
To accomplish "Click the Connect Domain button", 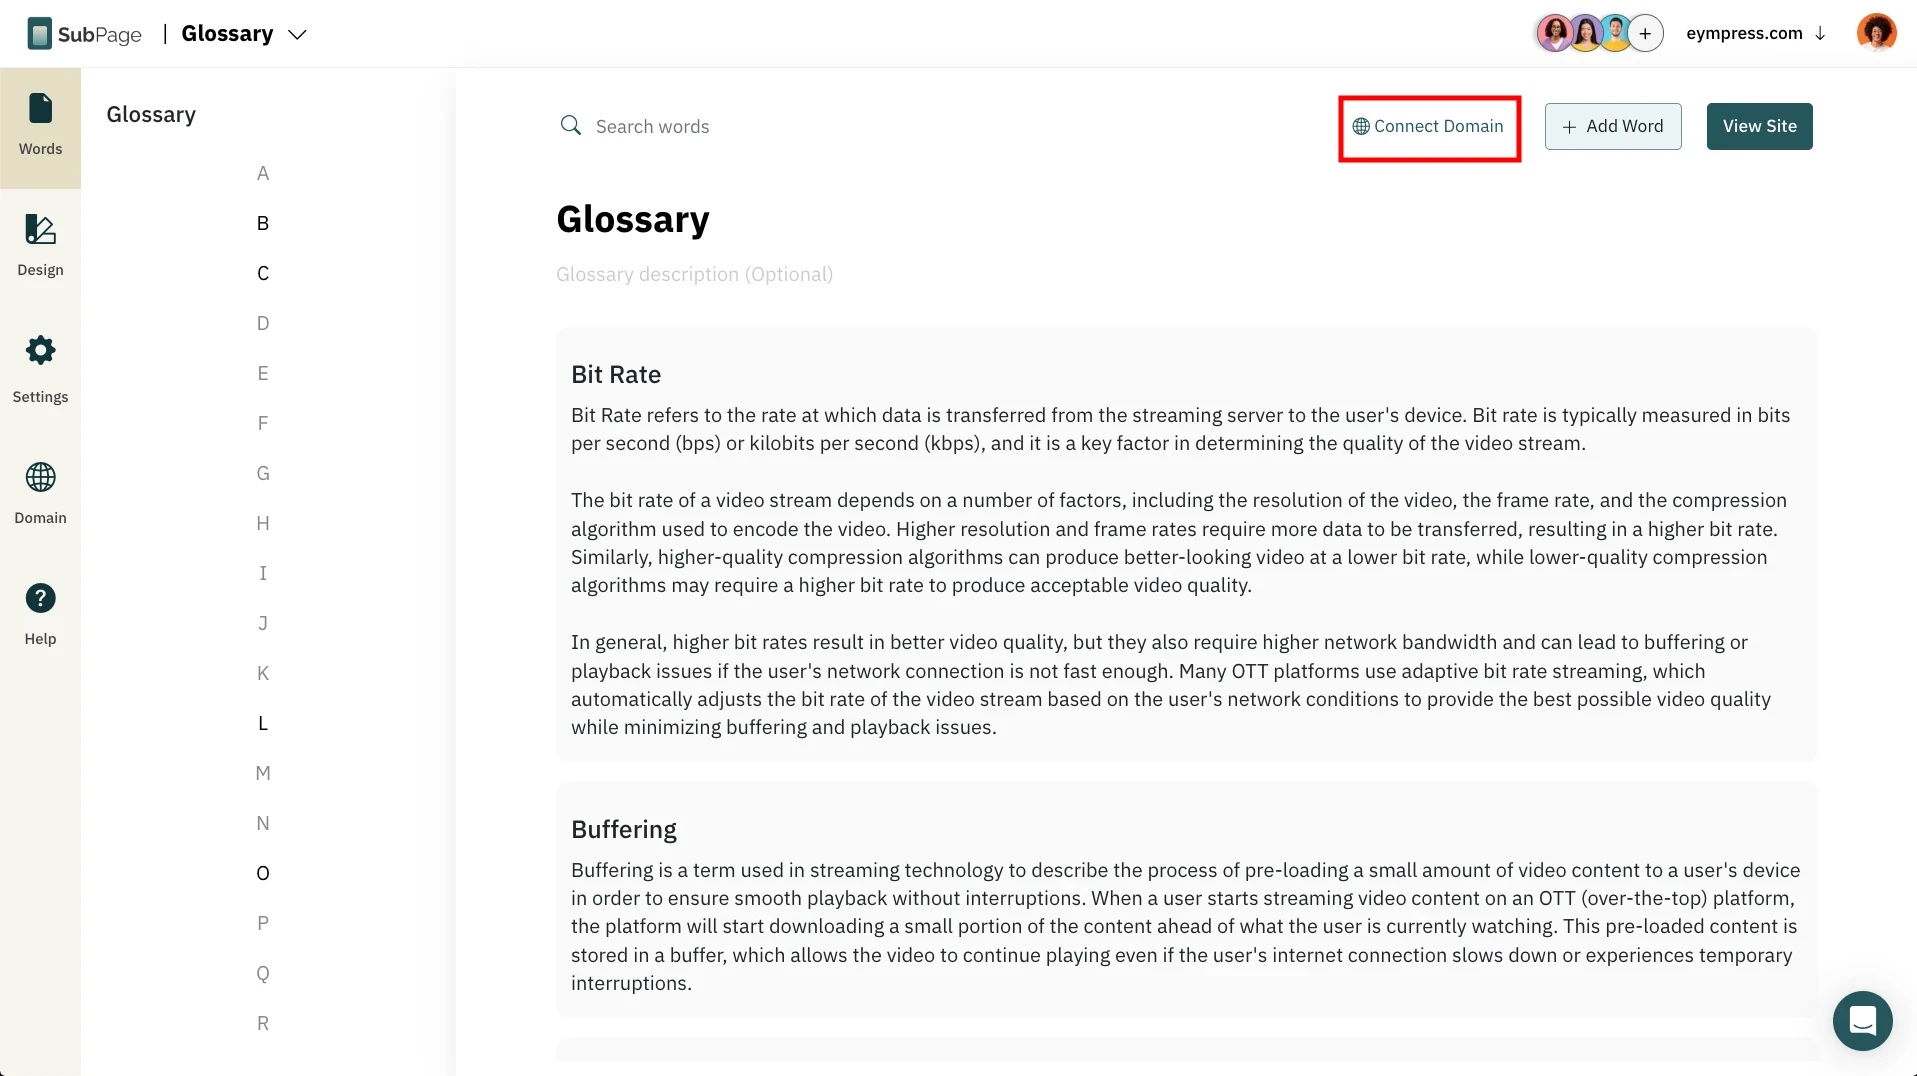I will click(x=1428, y=126).
